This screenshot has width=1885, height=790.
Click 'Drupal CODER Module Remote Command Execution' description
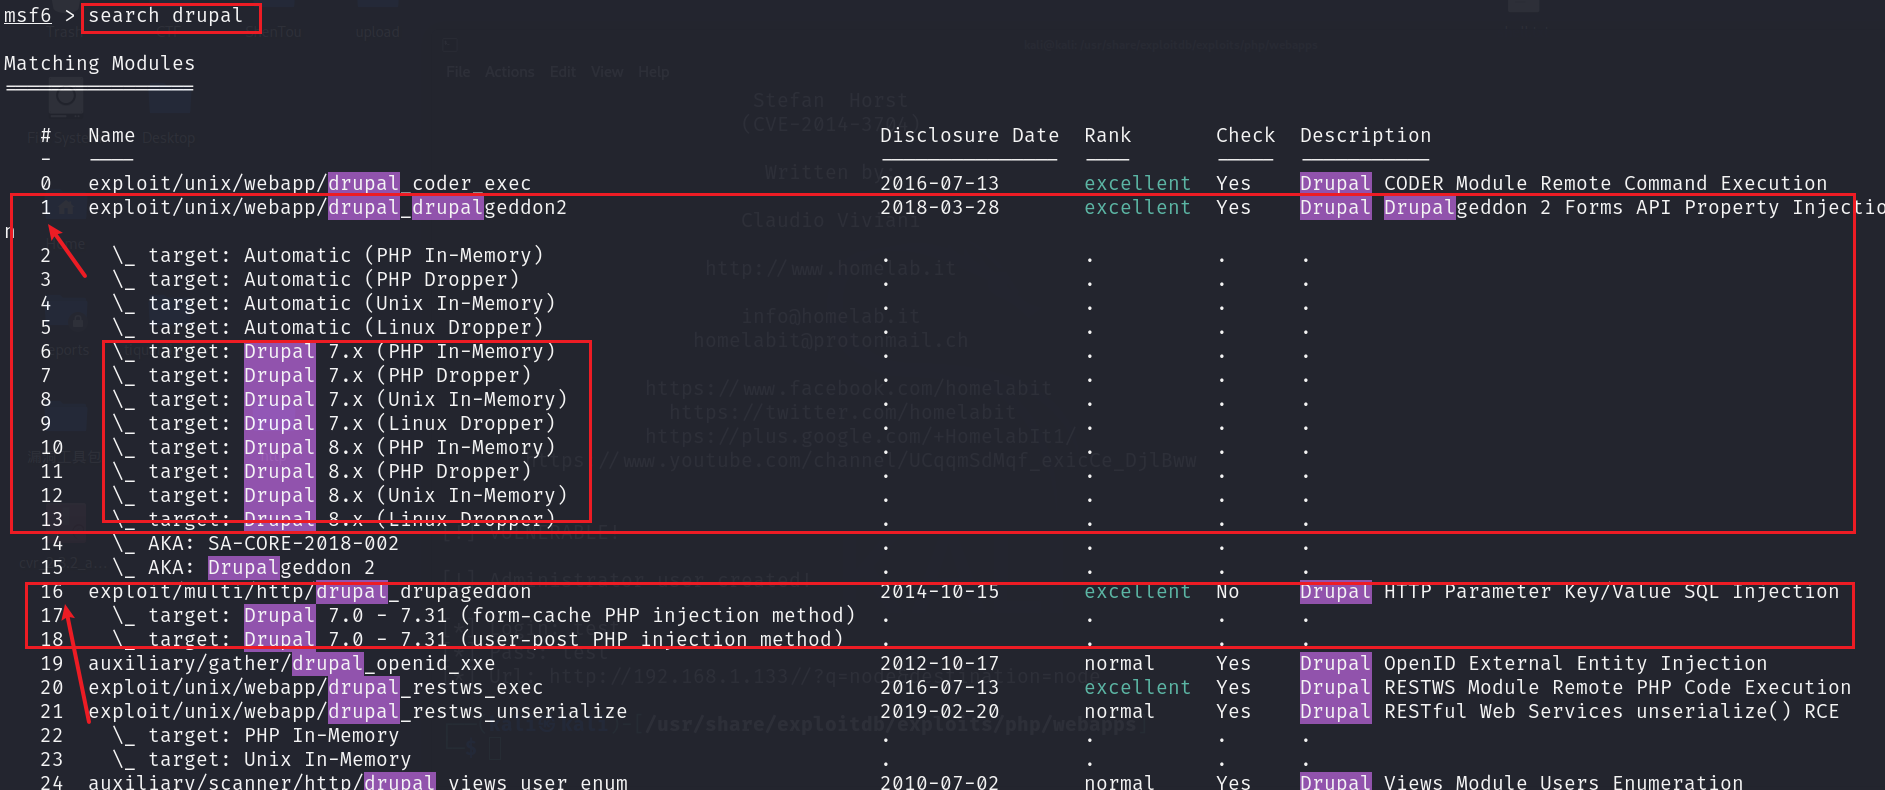tap(1564, 183)
